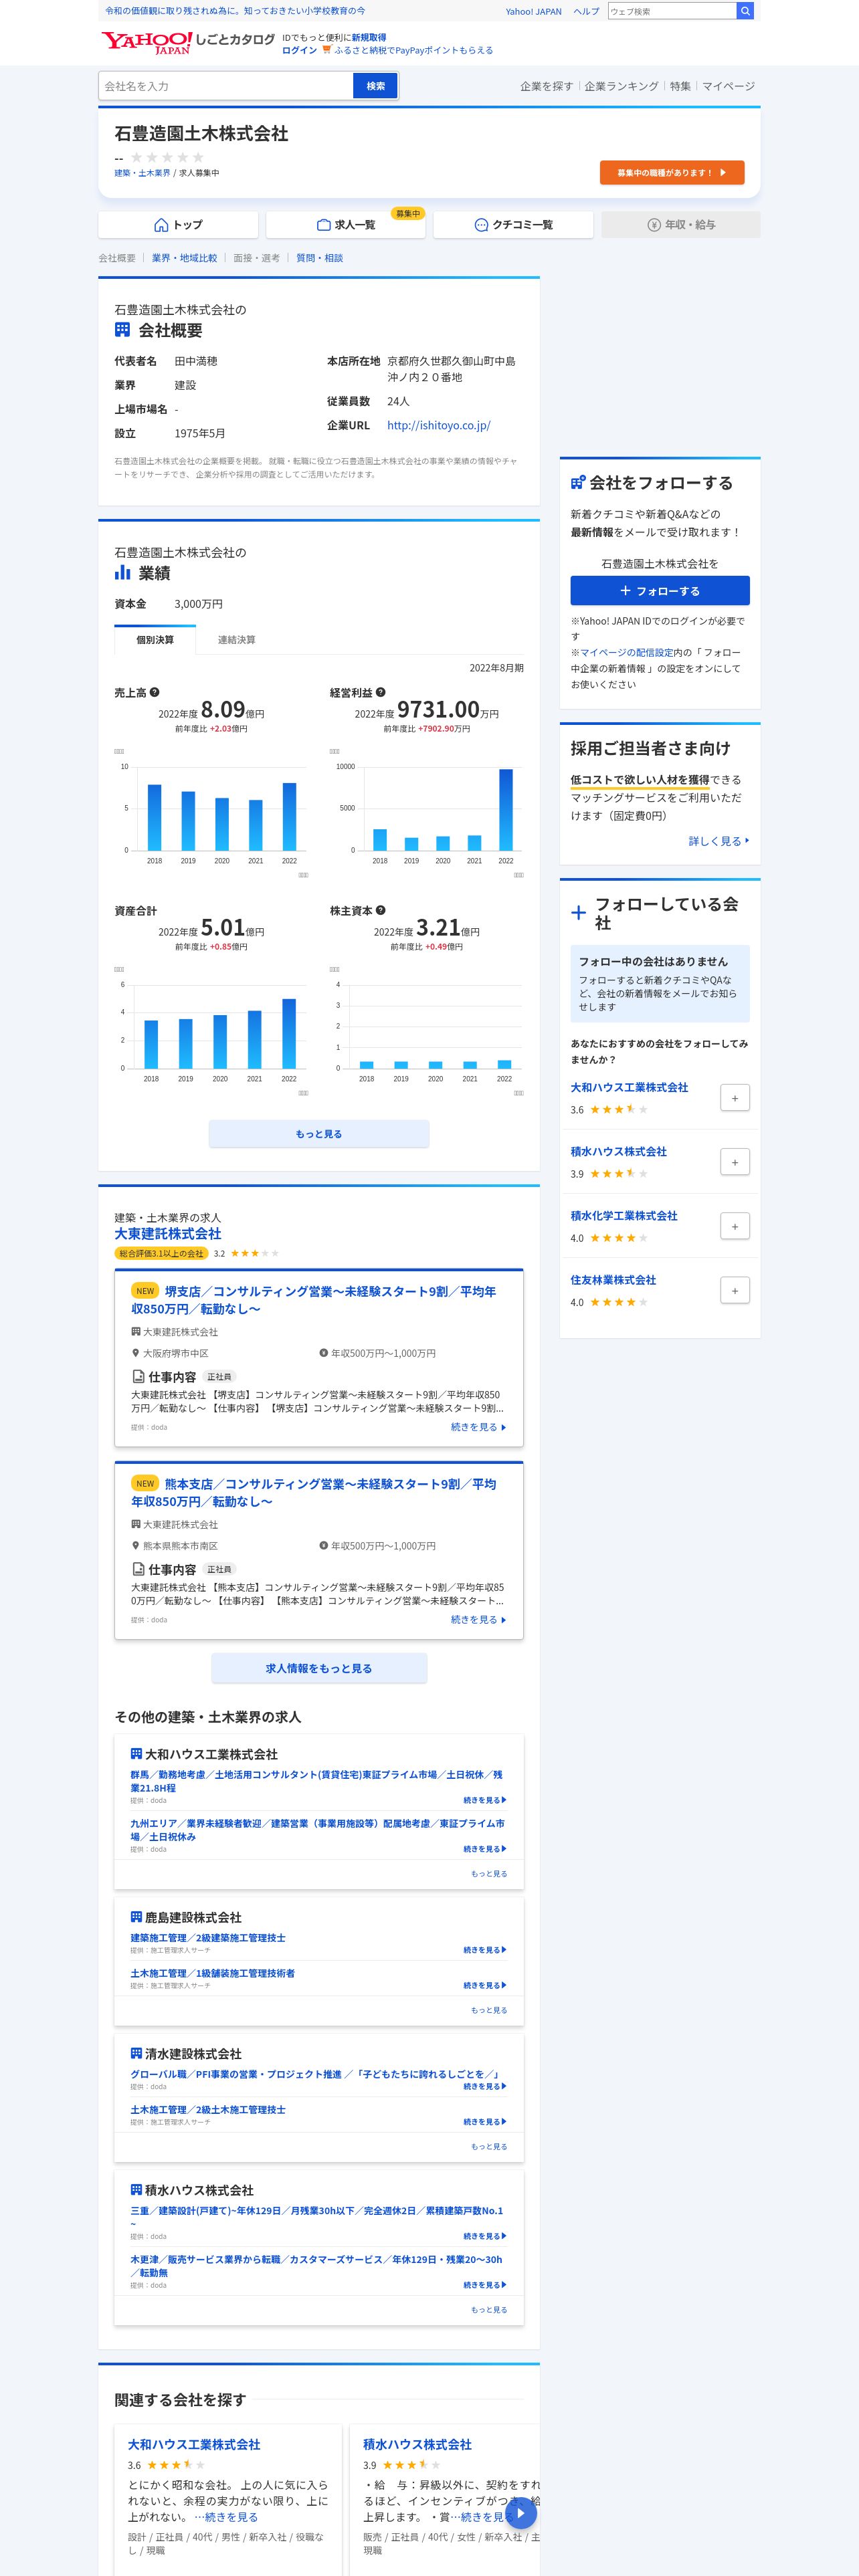The width and height of the screenshot is (859, 2576).
Task: Click もっと見る under 積水ハウス jobs
Action: click(489, 2310)
